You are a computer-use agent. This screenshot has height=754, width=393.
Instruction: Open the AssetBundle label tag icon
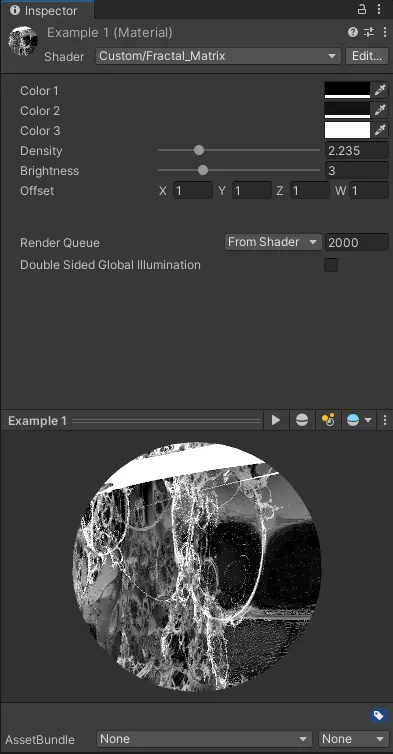point(379,716)
